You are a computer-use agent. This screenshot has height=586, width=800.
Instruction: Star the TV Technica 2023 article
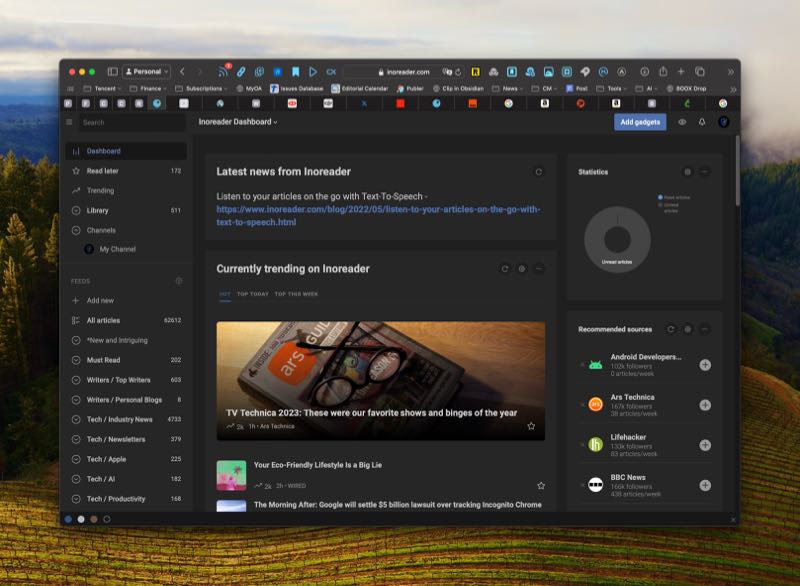pos(531,426)
